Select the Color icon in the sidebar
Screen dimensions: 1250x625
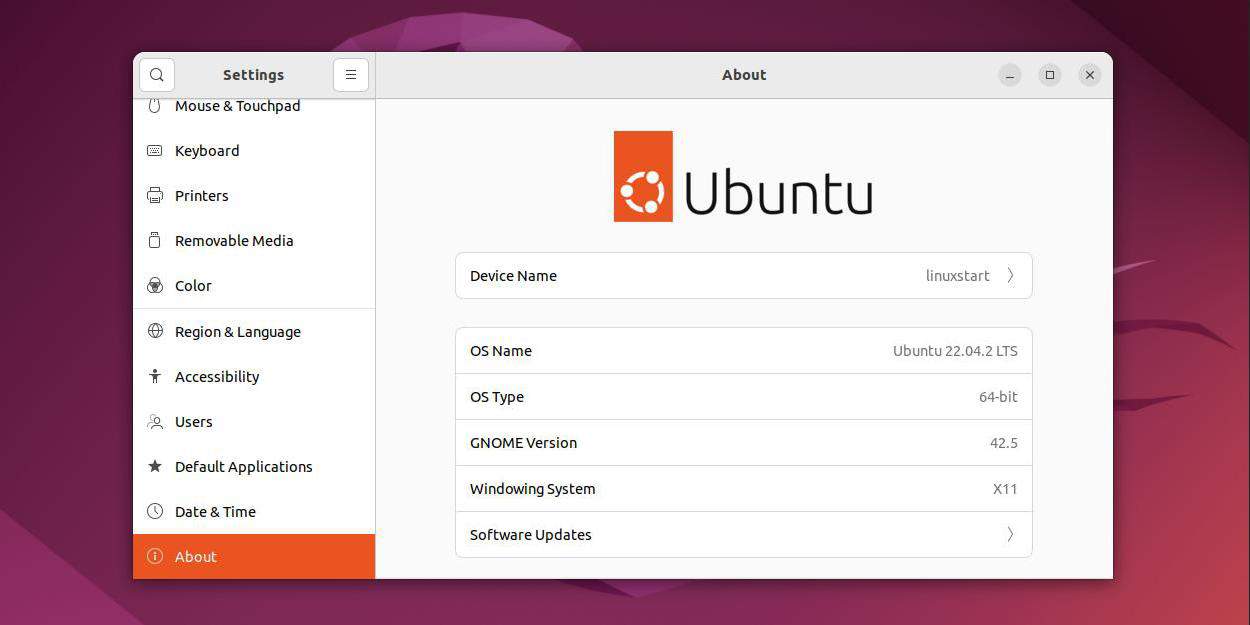tap(155, 286)
